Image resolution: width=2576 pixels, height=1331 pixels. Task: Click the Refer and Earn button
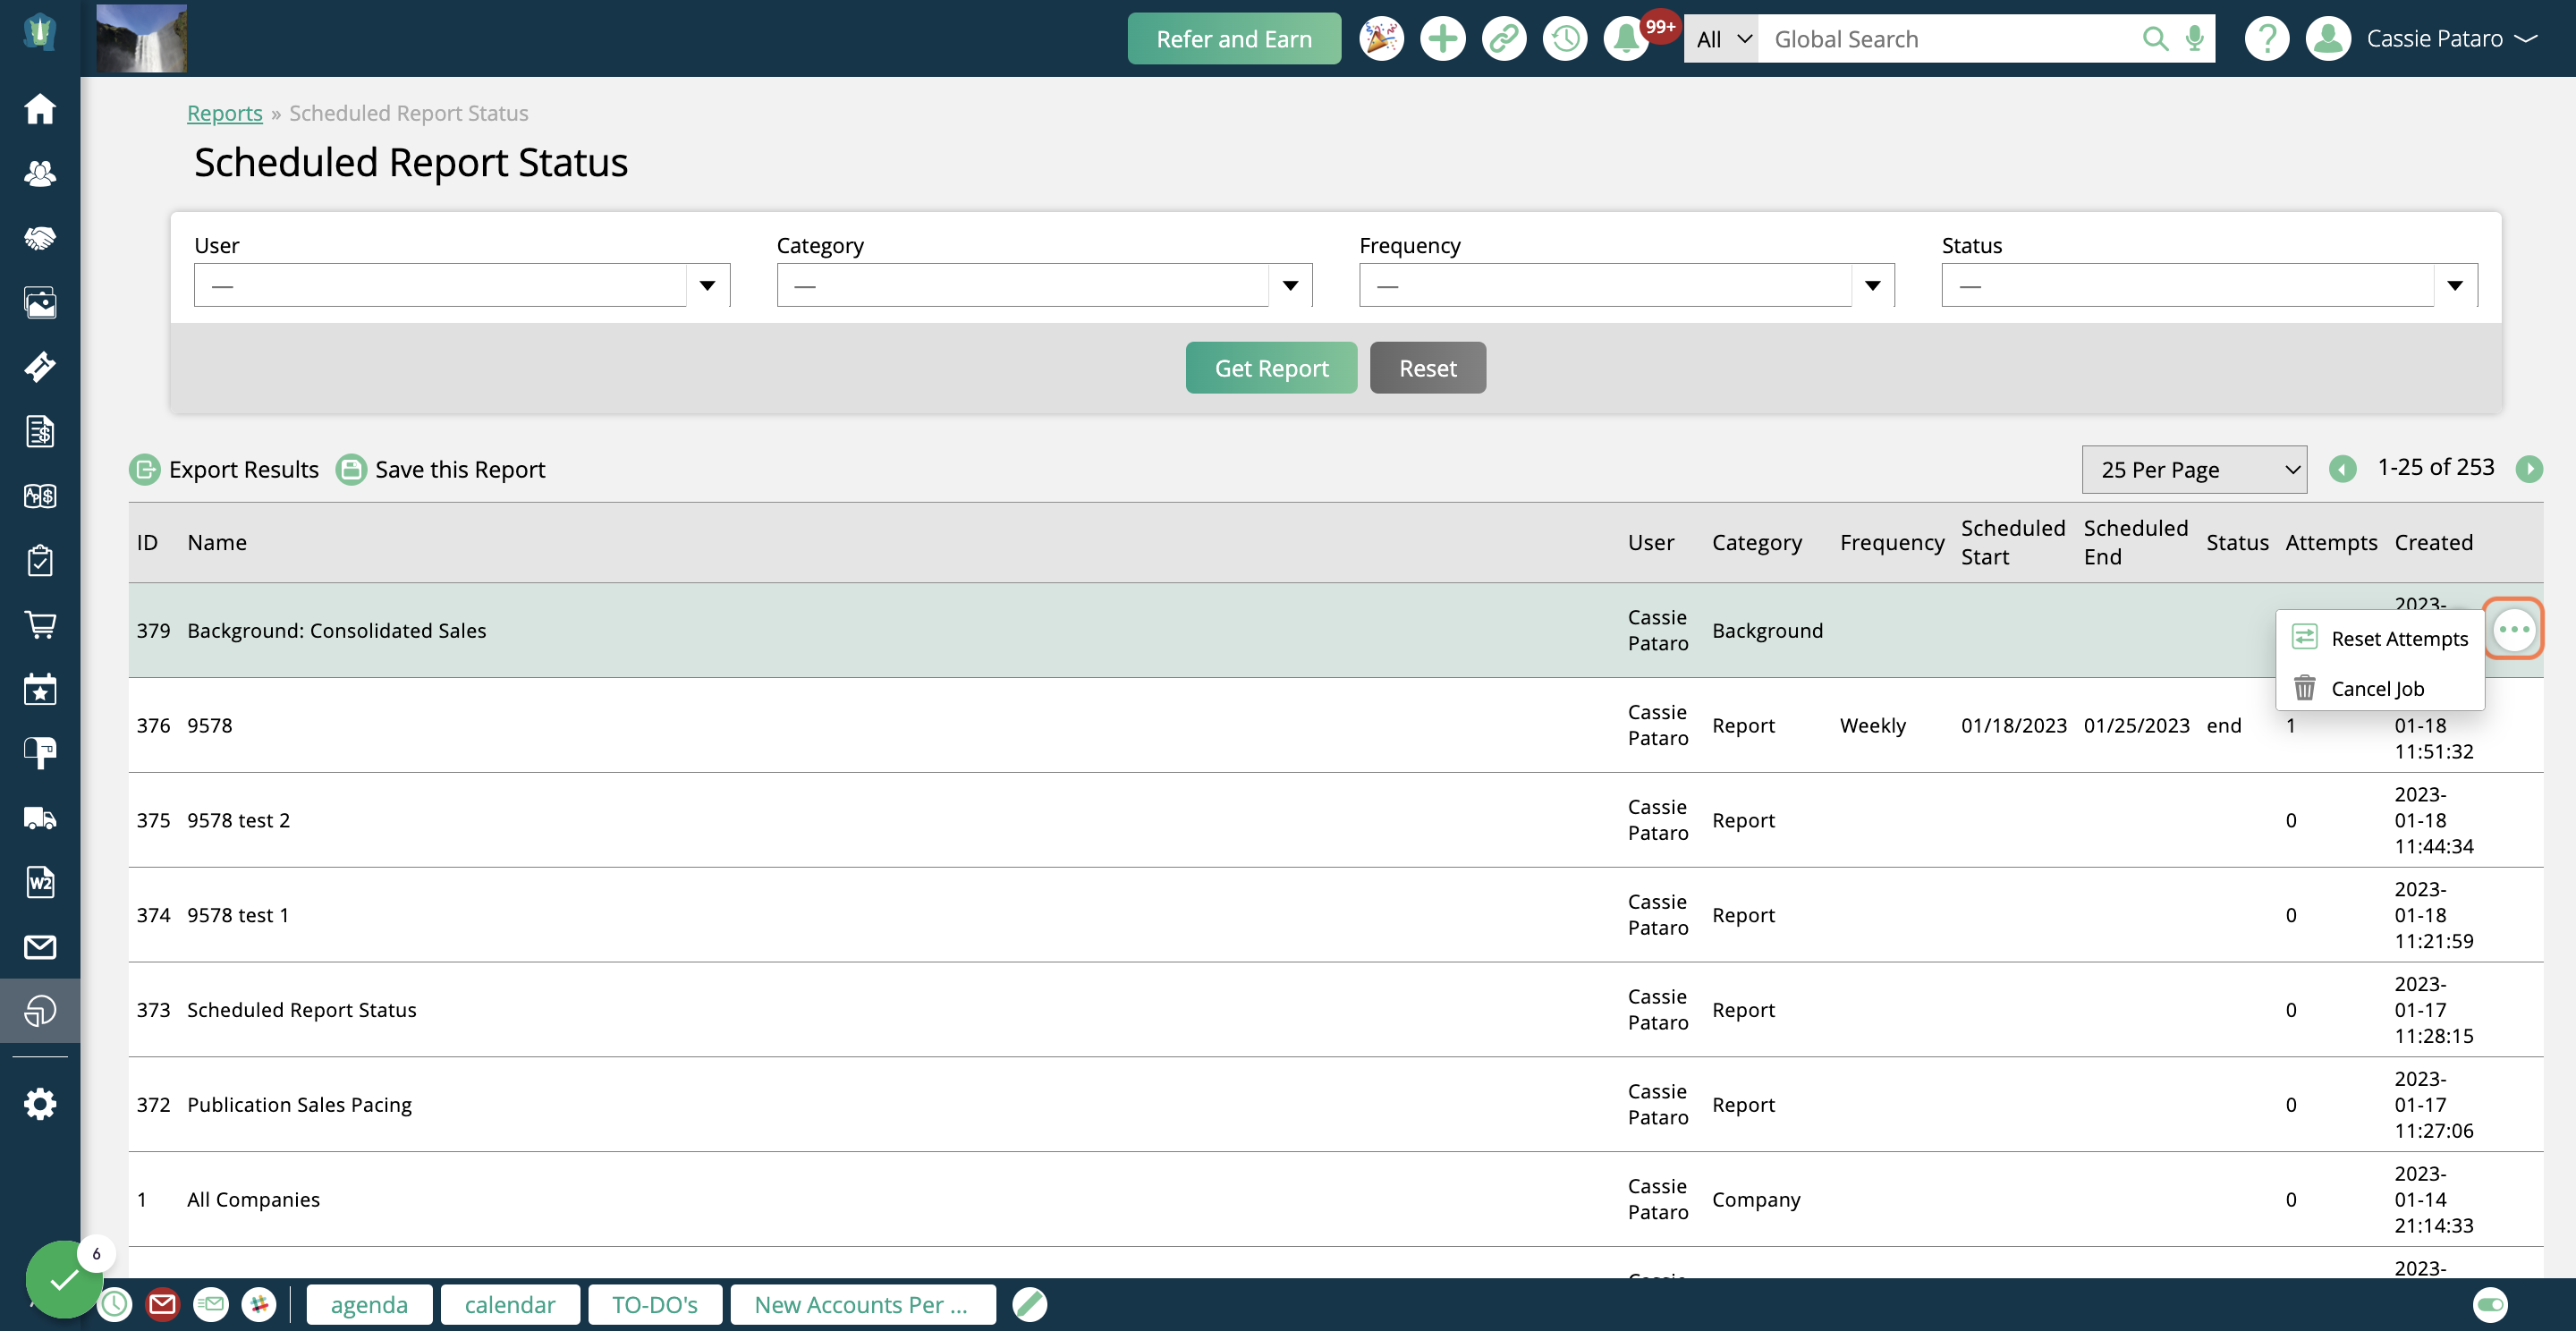1234,39
